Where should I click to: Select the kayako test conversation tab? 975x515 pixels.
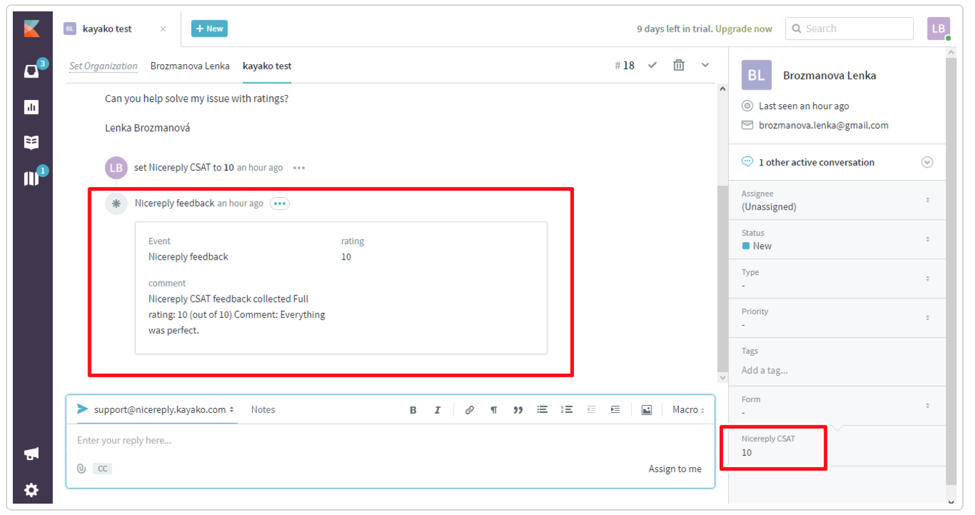267,66
